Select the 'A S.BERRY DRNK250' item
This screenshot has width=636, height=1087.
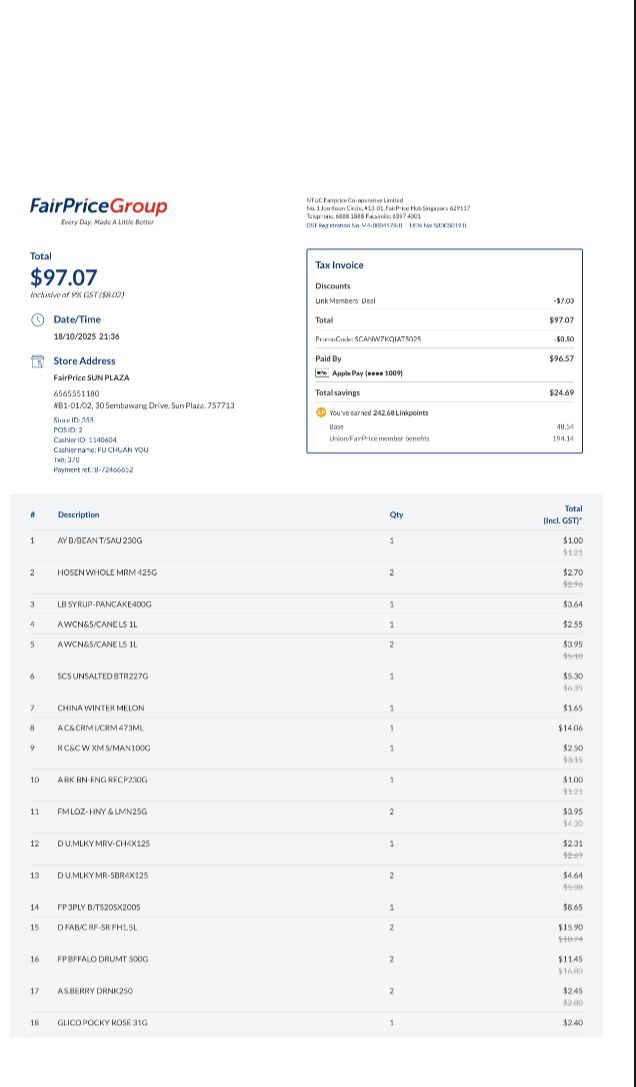pos(95,991)
